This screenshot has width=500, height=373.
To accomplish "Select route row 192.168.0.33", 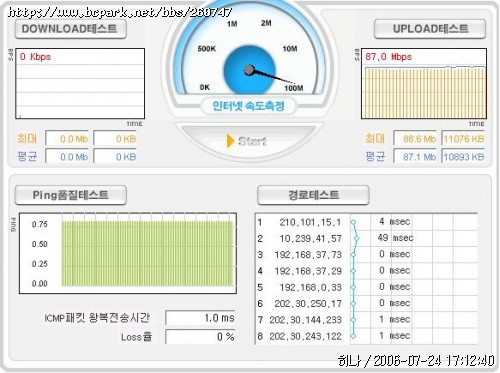I will 366,287.
